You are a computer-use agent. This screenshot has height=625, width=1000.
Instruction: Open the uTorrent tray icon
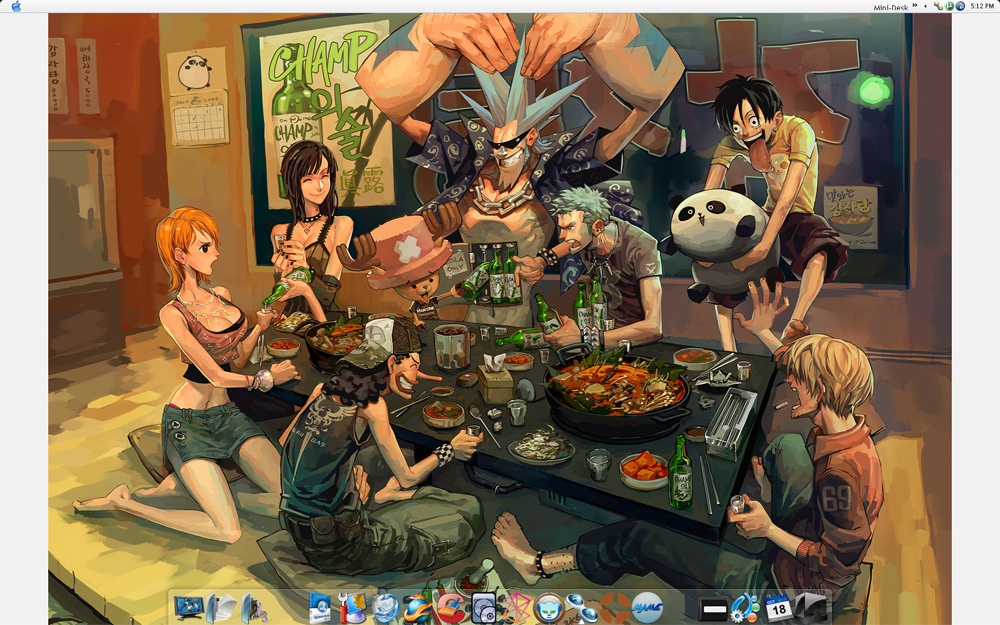pos(949,6)
